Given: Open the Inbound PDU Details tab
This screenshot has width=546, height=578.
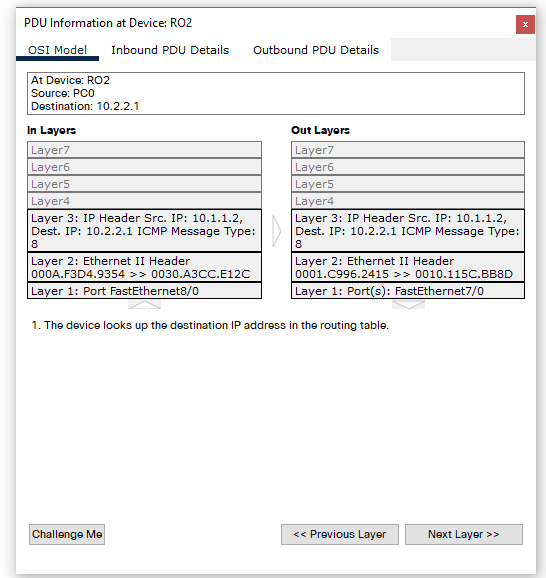Looking at the screenshot, I should (x=170, y=50).
